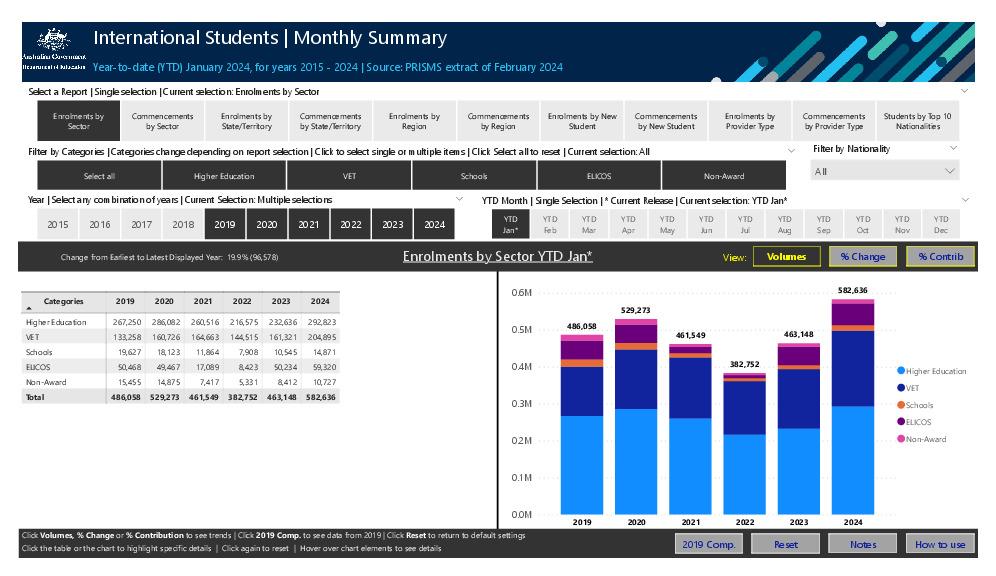This screenshot has width=996, height=576.
Task: Open the Notes panel
Action: (862, 544)
